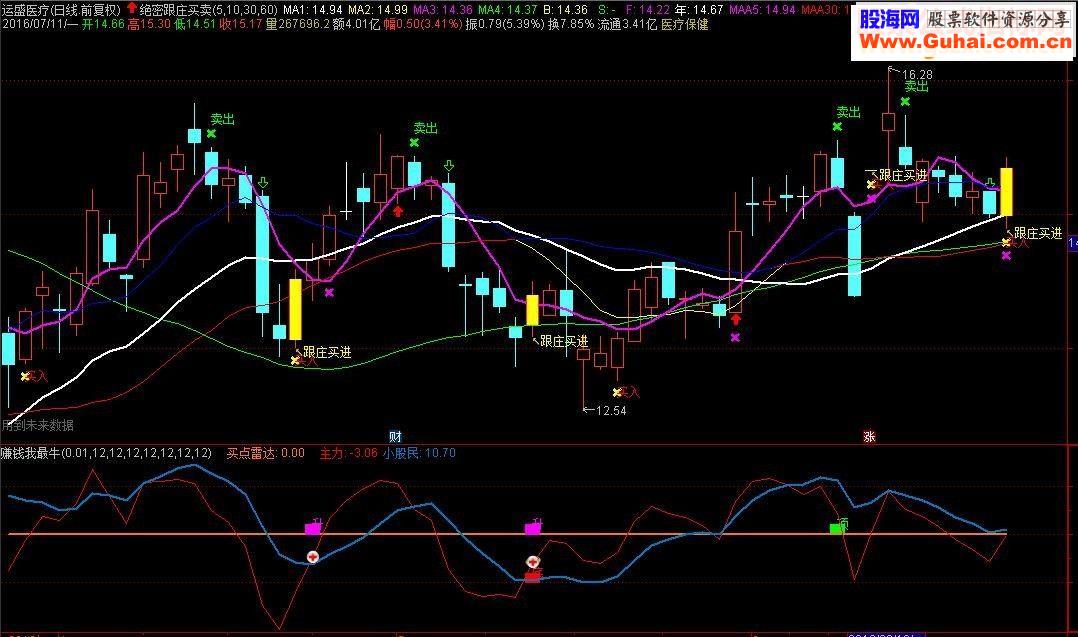Click the date 2016/07/11 in the header
The width and height of the screenshot is (1078, 637).
(x=33, y=25)
